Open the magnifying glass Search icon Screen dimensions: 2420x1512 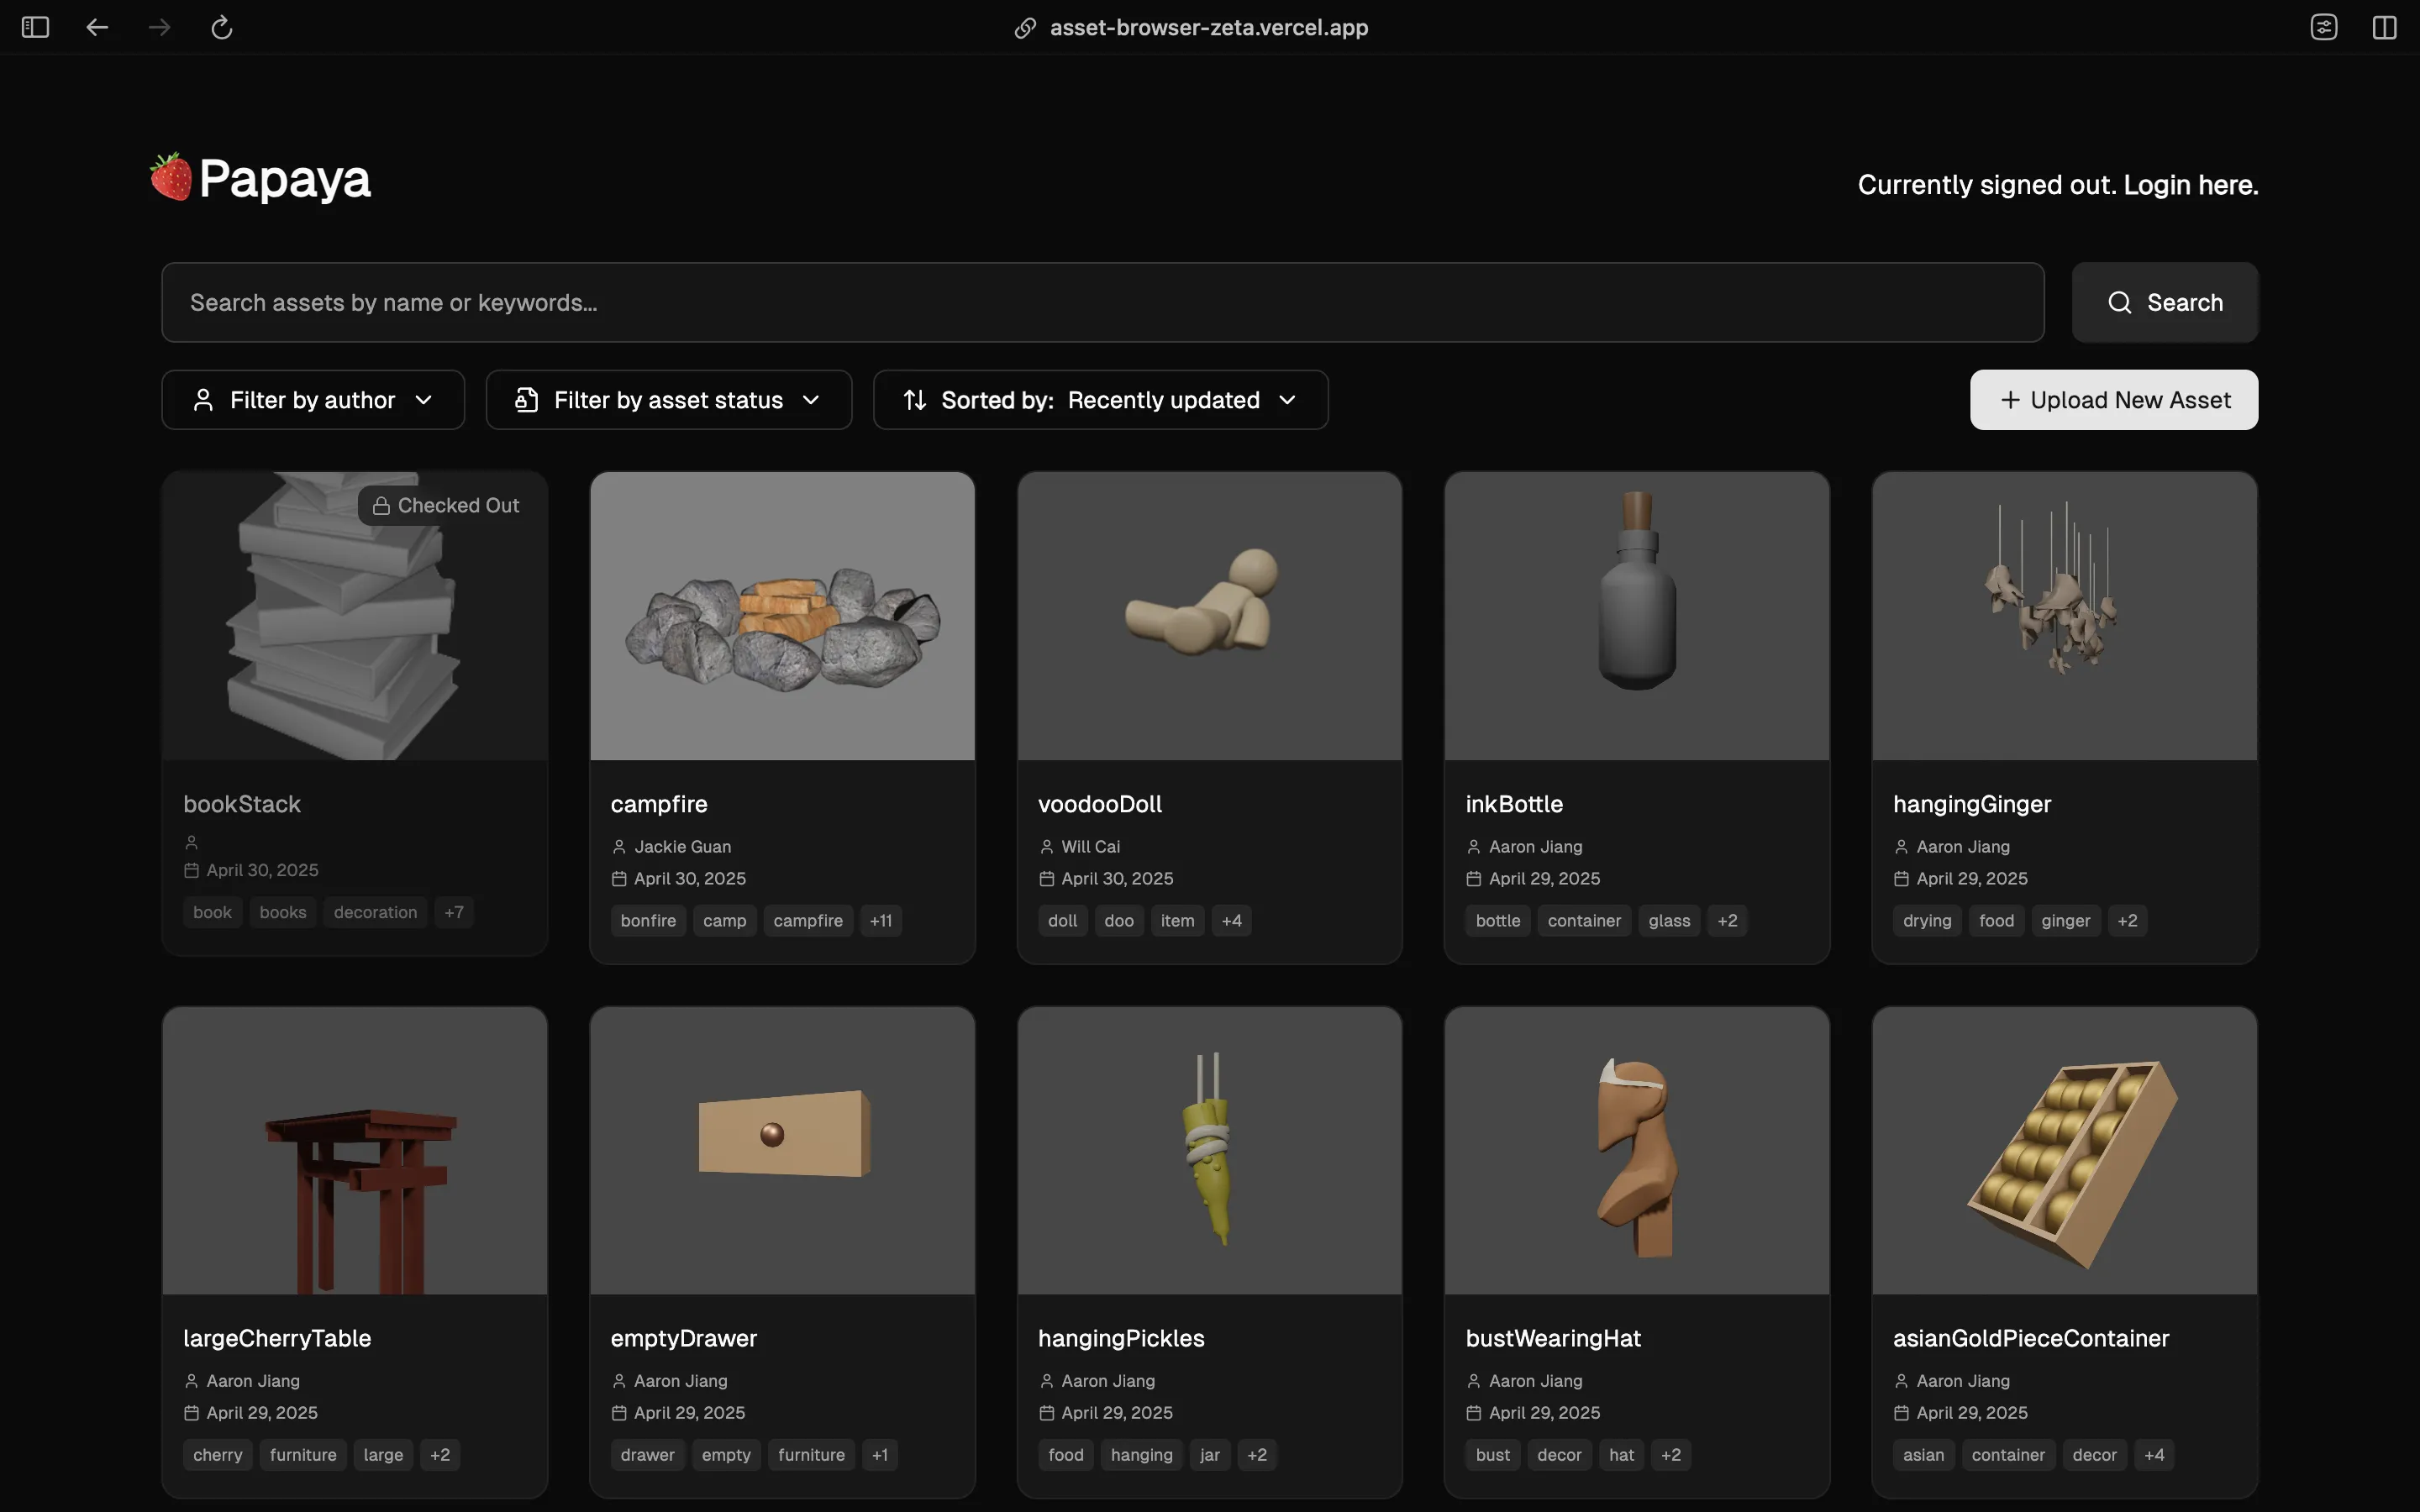click(2120, 302)
